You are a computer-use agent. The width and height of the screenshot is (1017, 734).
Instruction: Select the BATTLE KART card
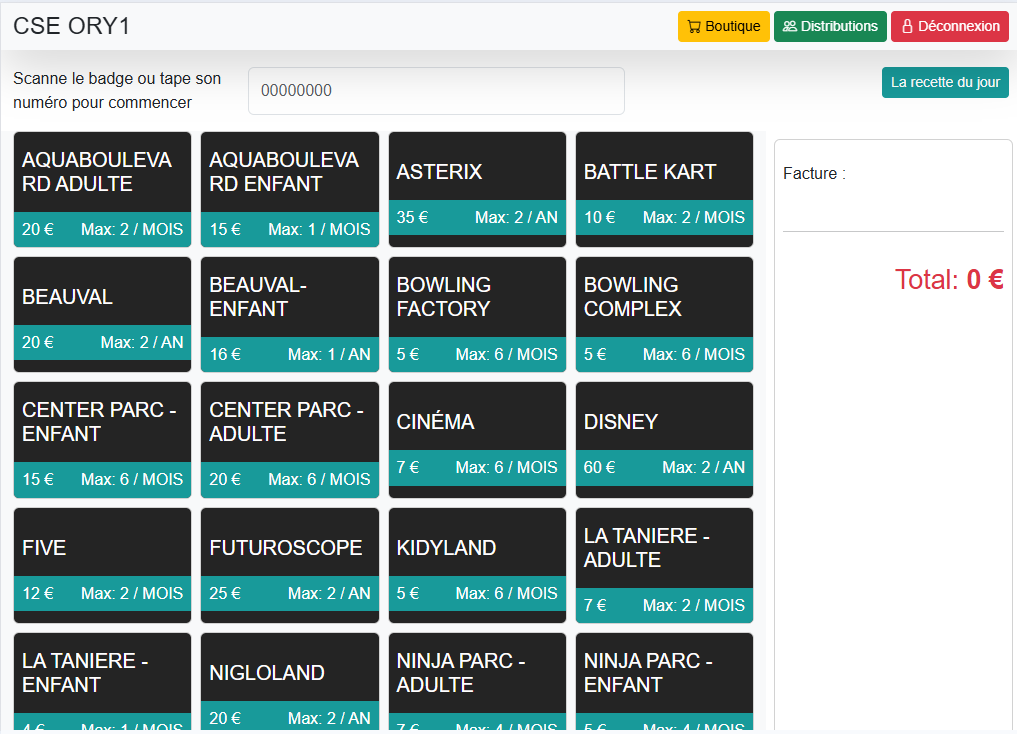[x=664, y=189]
